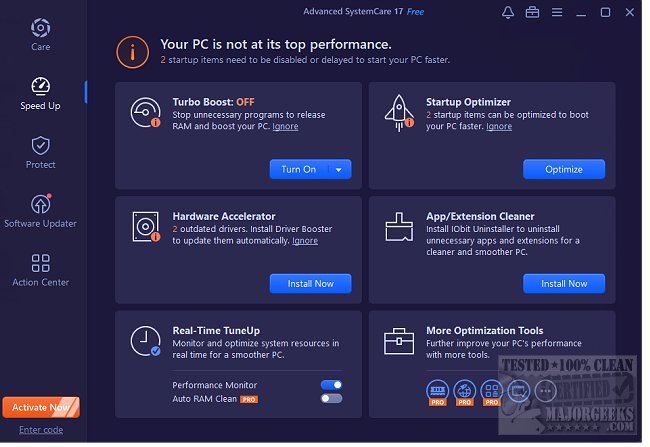650x447 pixels.
Task: Click the App/Extension Cleaner heading
Action: (x=480, y=216)
